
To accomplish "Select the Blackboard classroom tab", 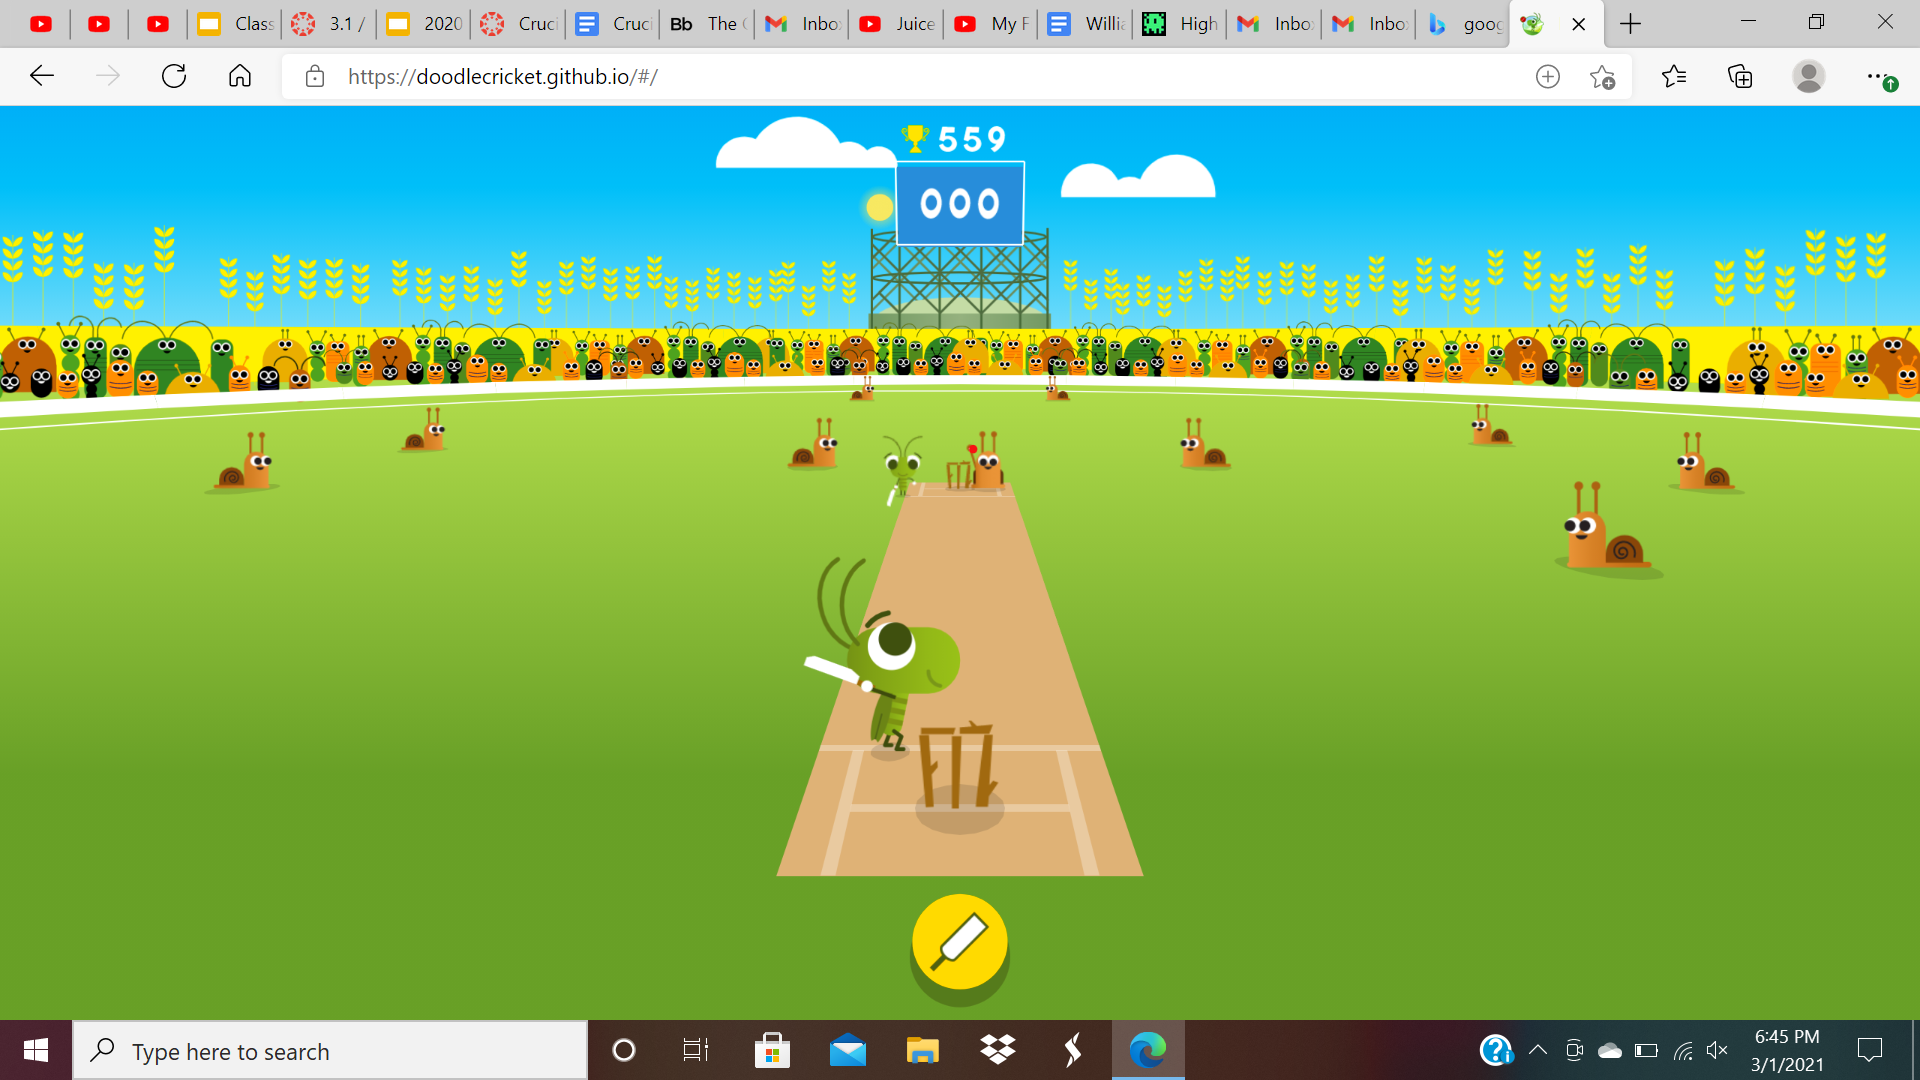I will click(709, 24).
